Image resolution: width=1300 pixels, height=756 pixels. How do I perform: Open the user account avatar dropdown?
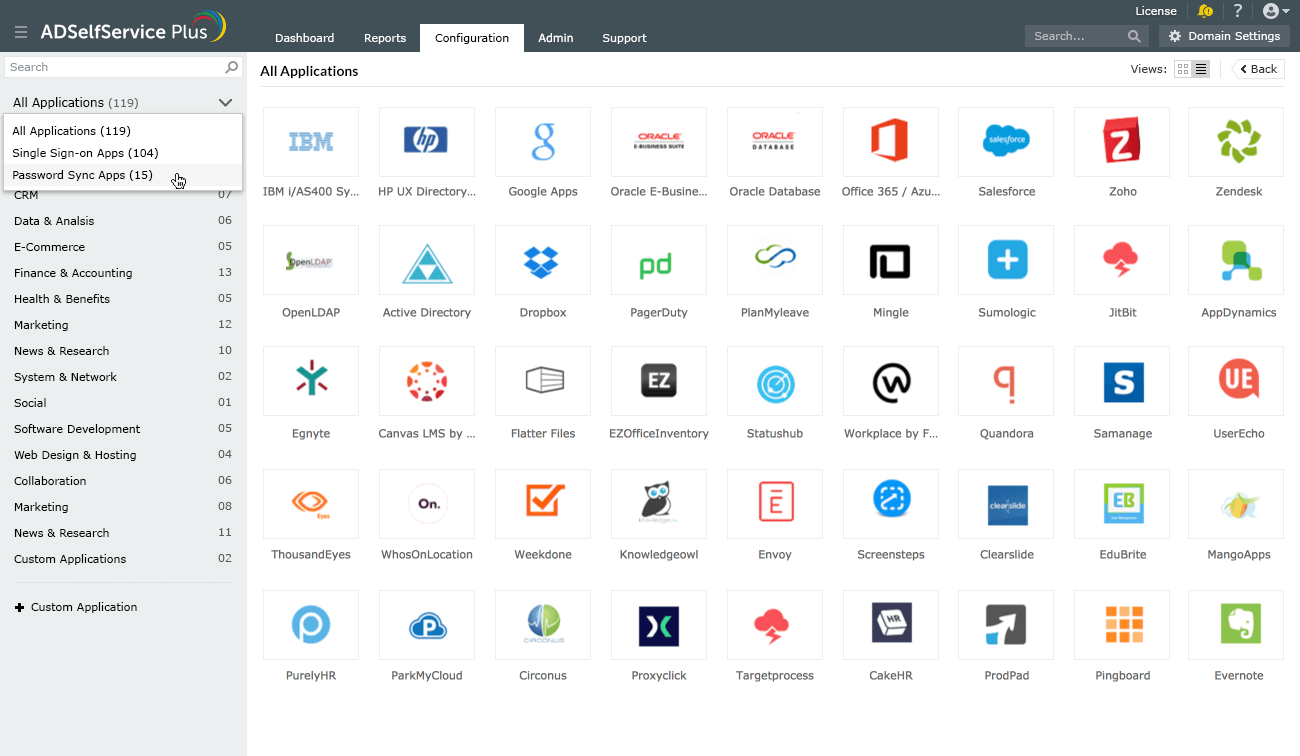pos(1276,11)
